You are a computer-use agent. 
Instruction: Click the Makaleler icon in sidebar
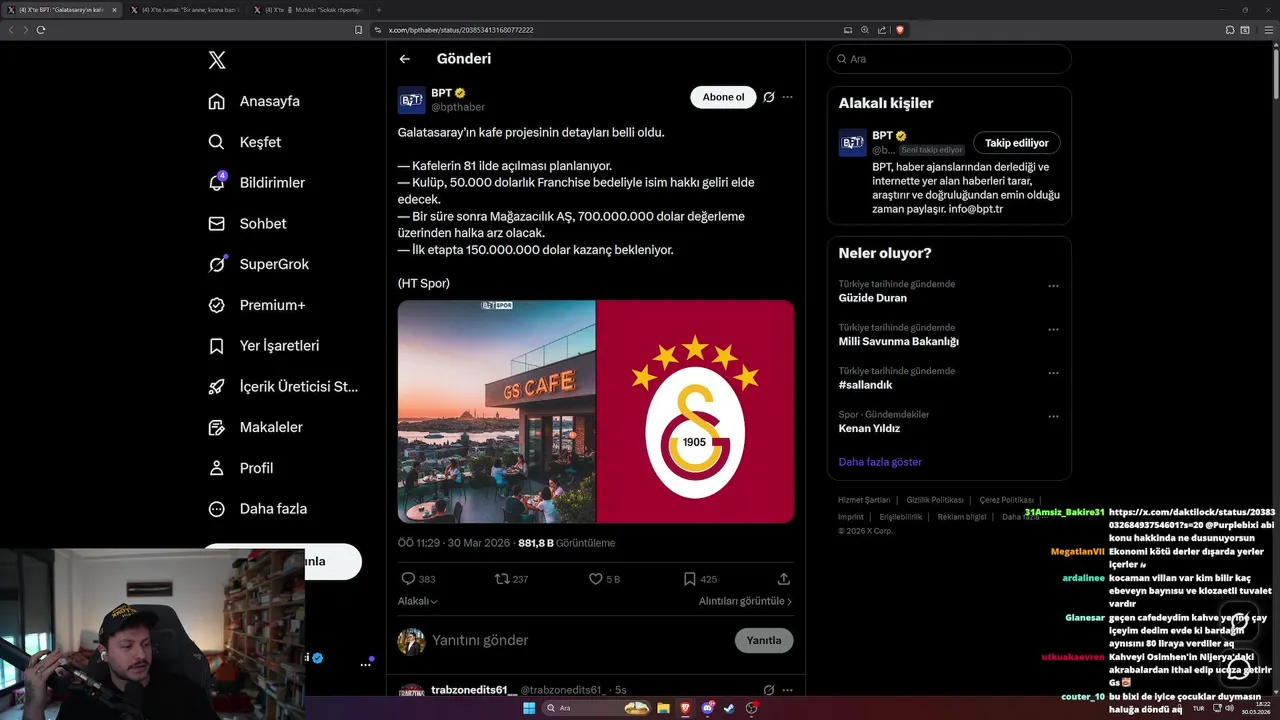point(216,427)
